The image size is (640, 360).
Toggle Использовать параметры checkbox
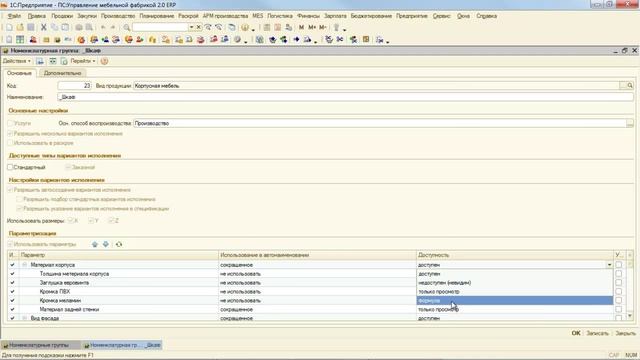(10, 244)
